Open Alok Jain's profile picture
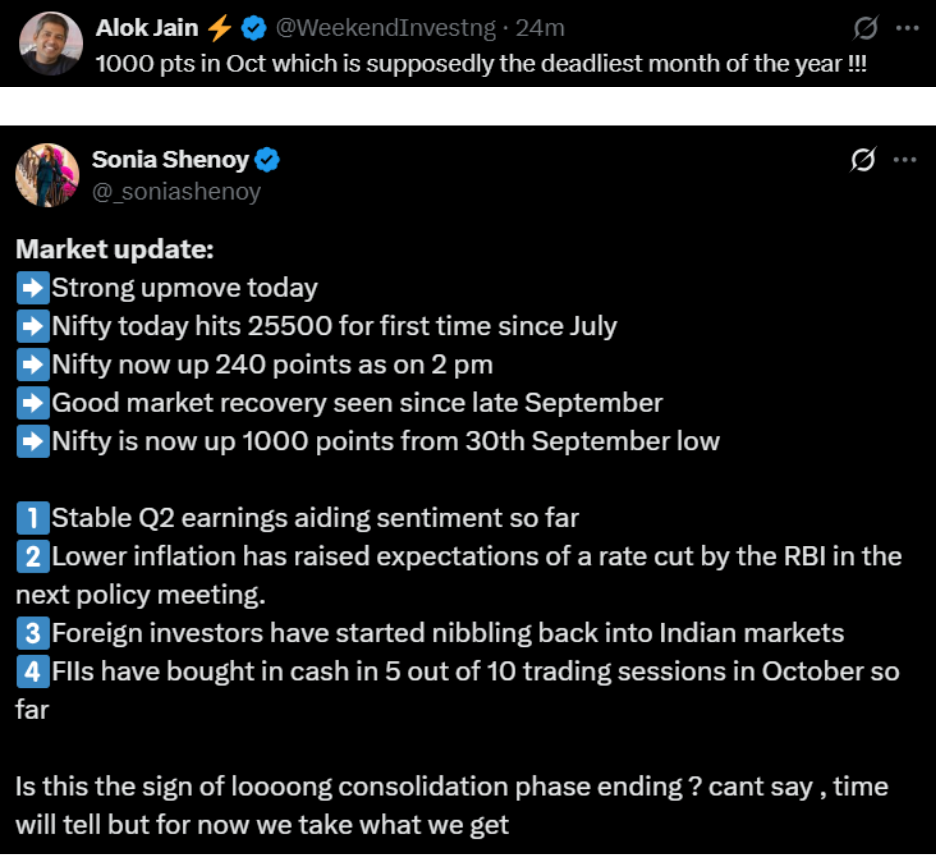The image size is (936, 855). tap(47, 43)
